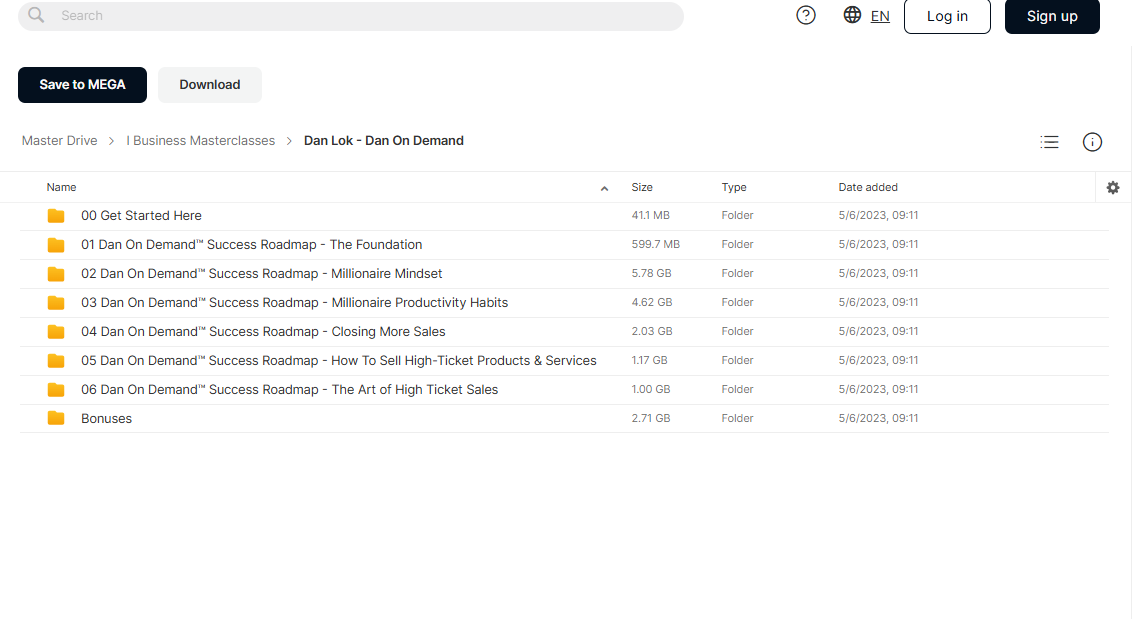
Task: Select 01 Success Roadmap - The Foundation name
Action: pyautogui.click(x=251, y=244)
